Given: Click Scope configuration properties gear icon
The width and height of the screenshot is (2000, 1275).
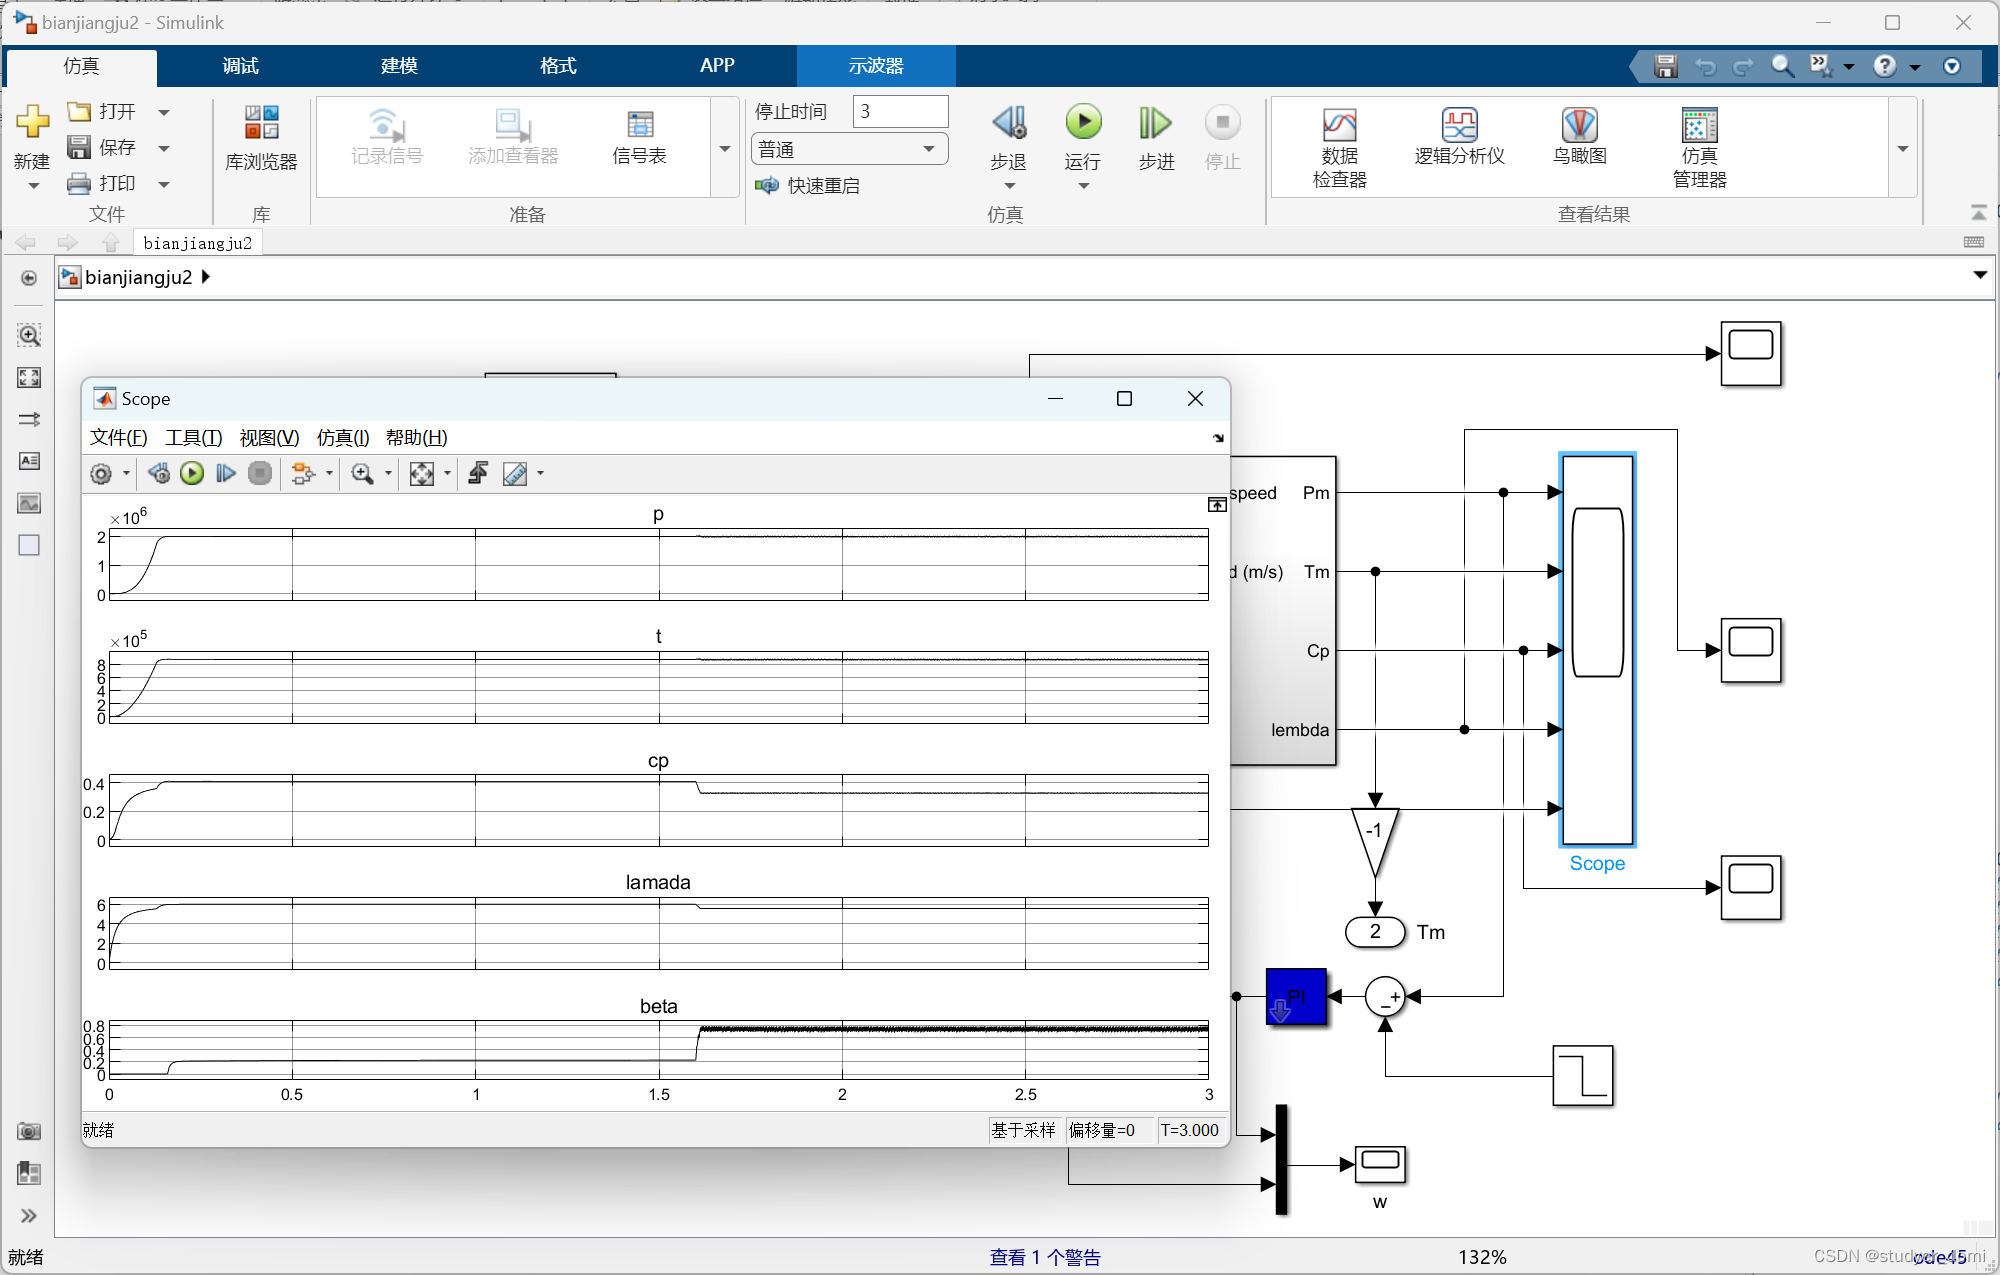Looking at the screenshot, I should pos(101,474).
